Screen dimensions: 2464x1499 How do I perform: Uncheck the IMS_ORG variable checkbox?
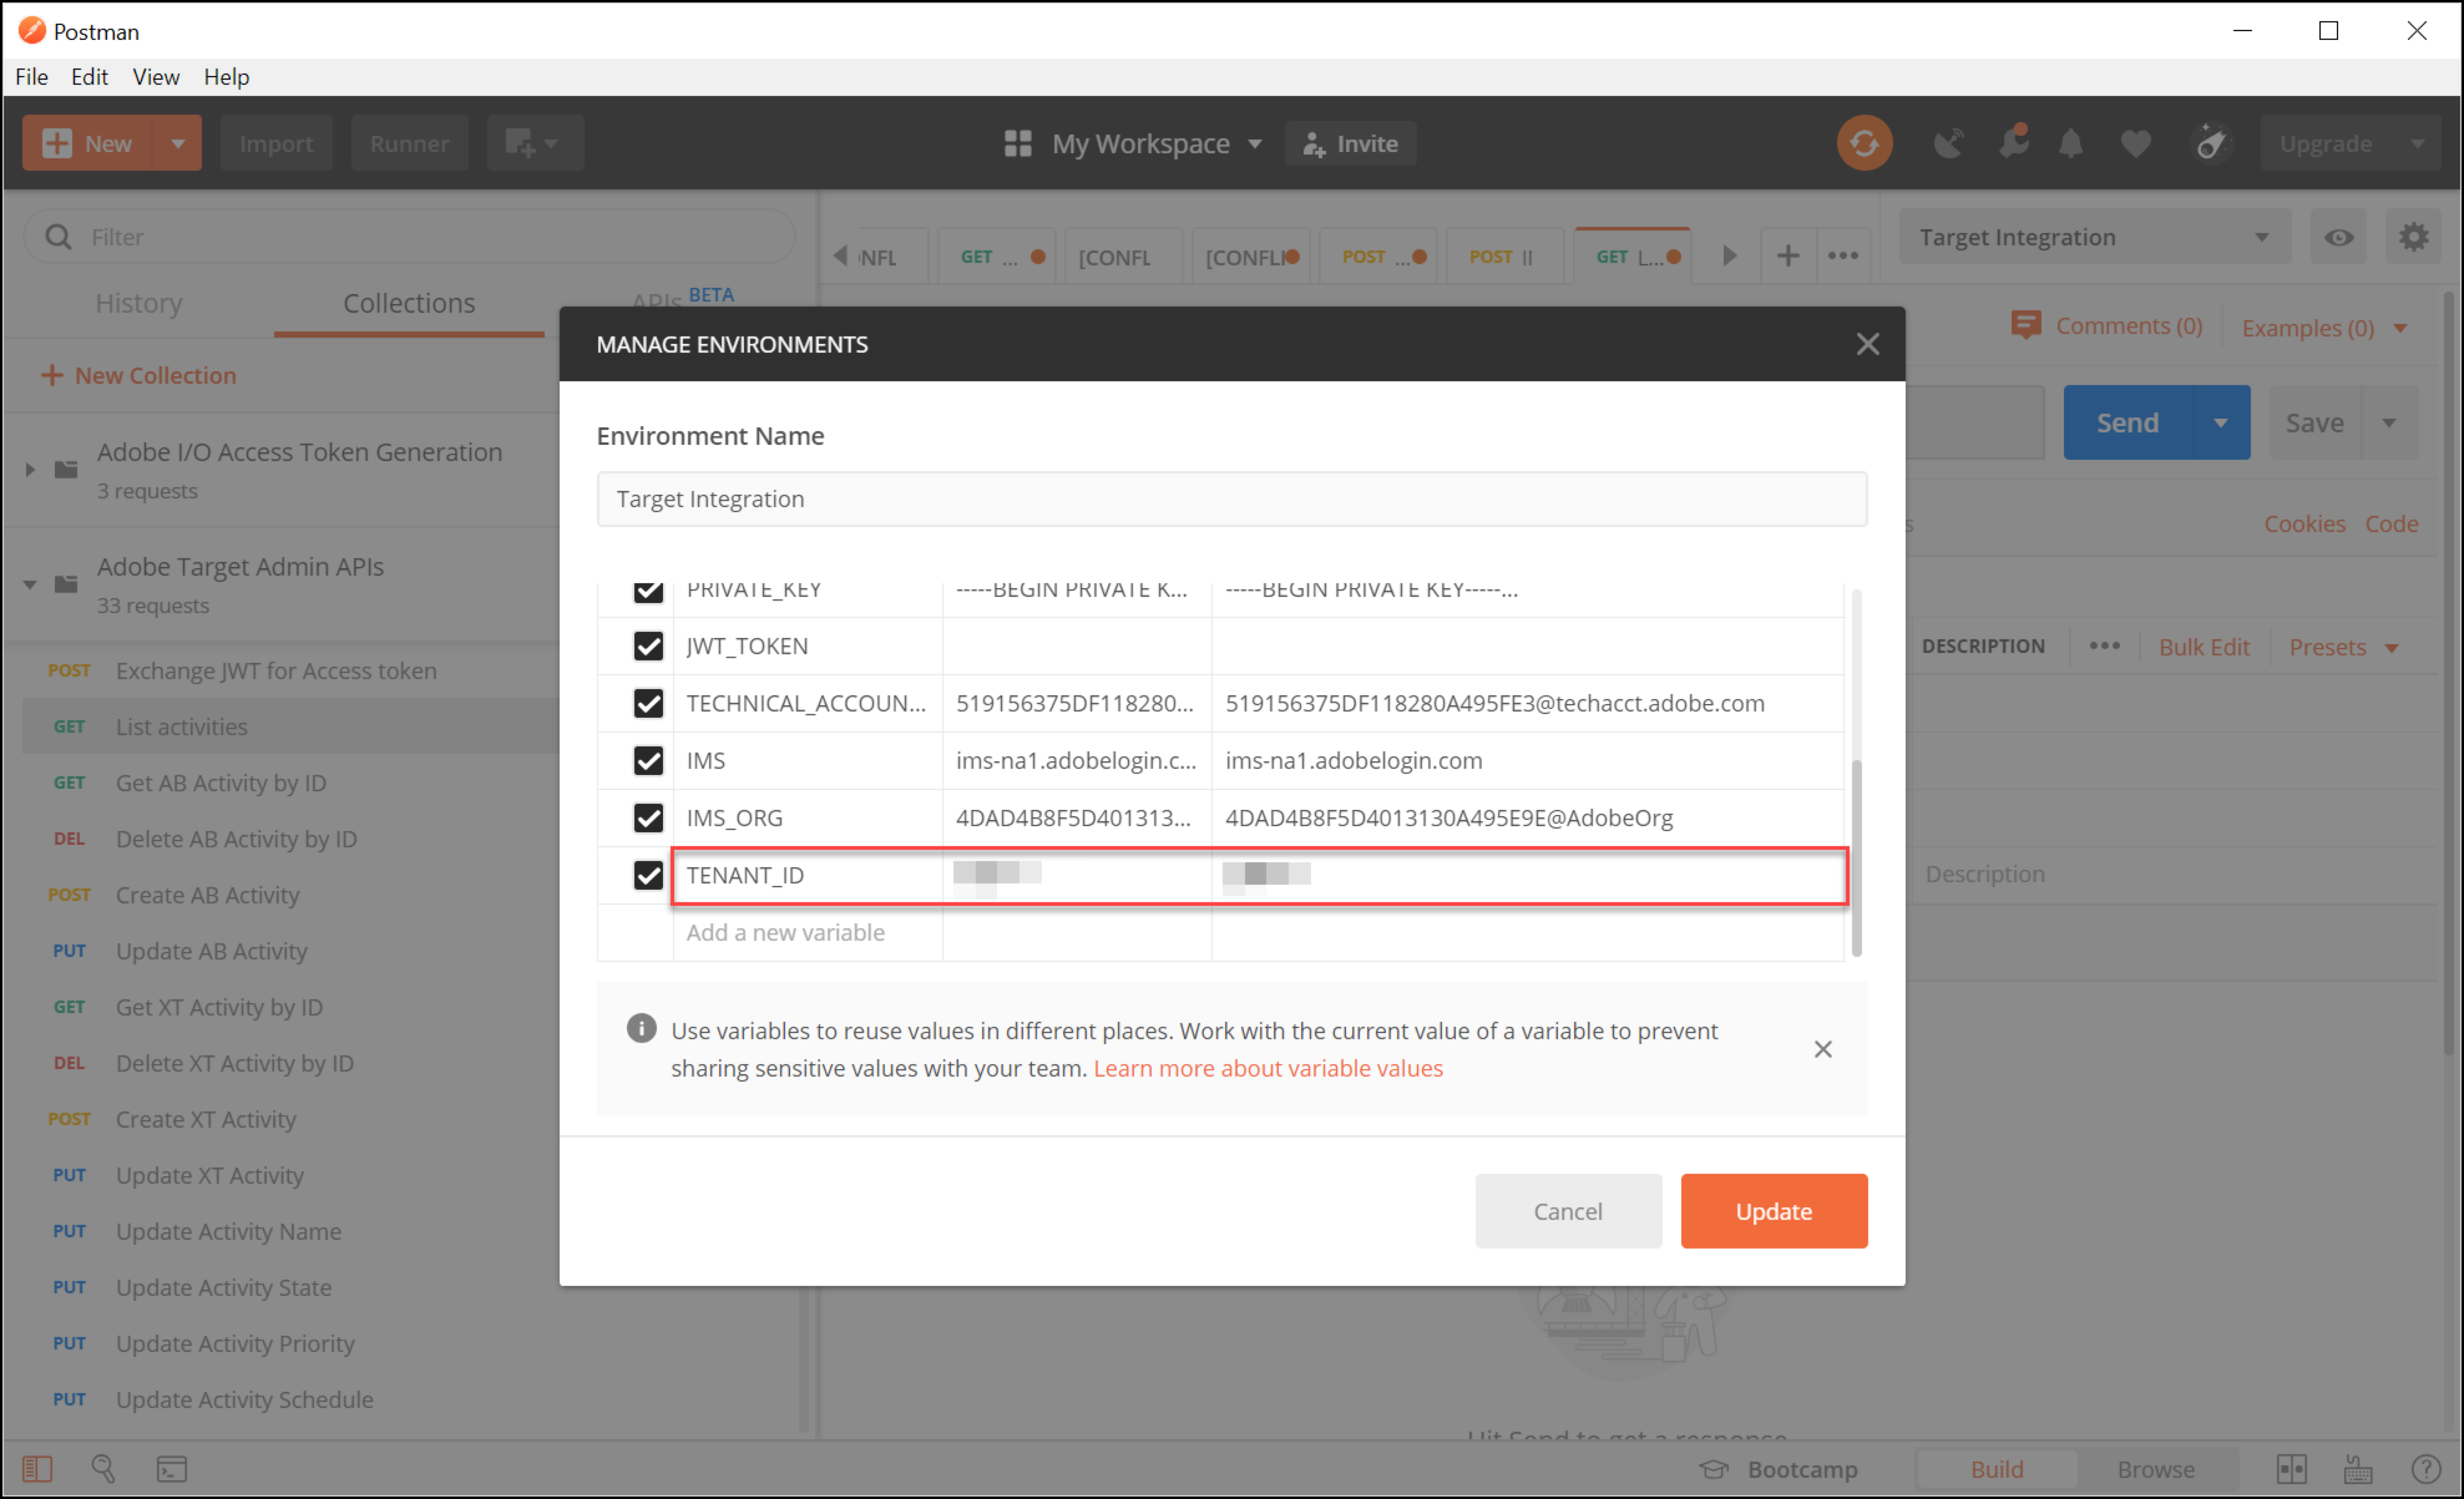point(648,818)
